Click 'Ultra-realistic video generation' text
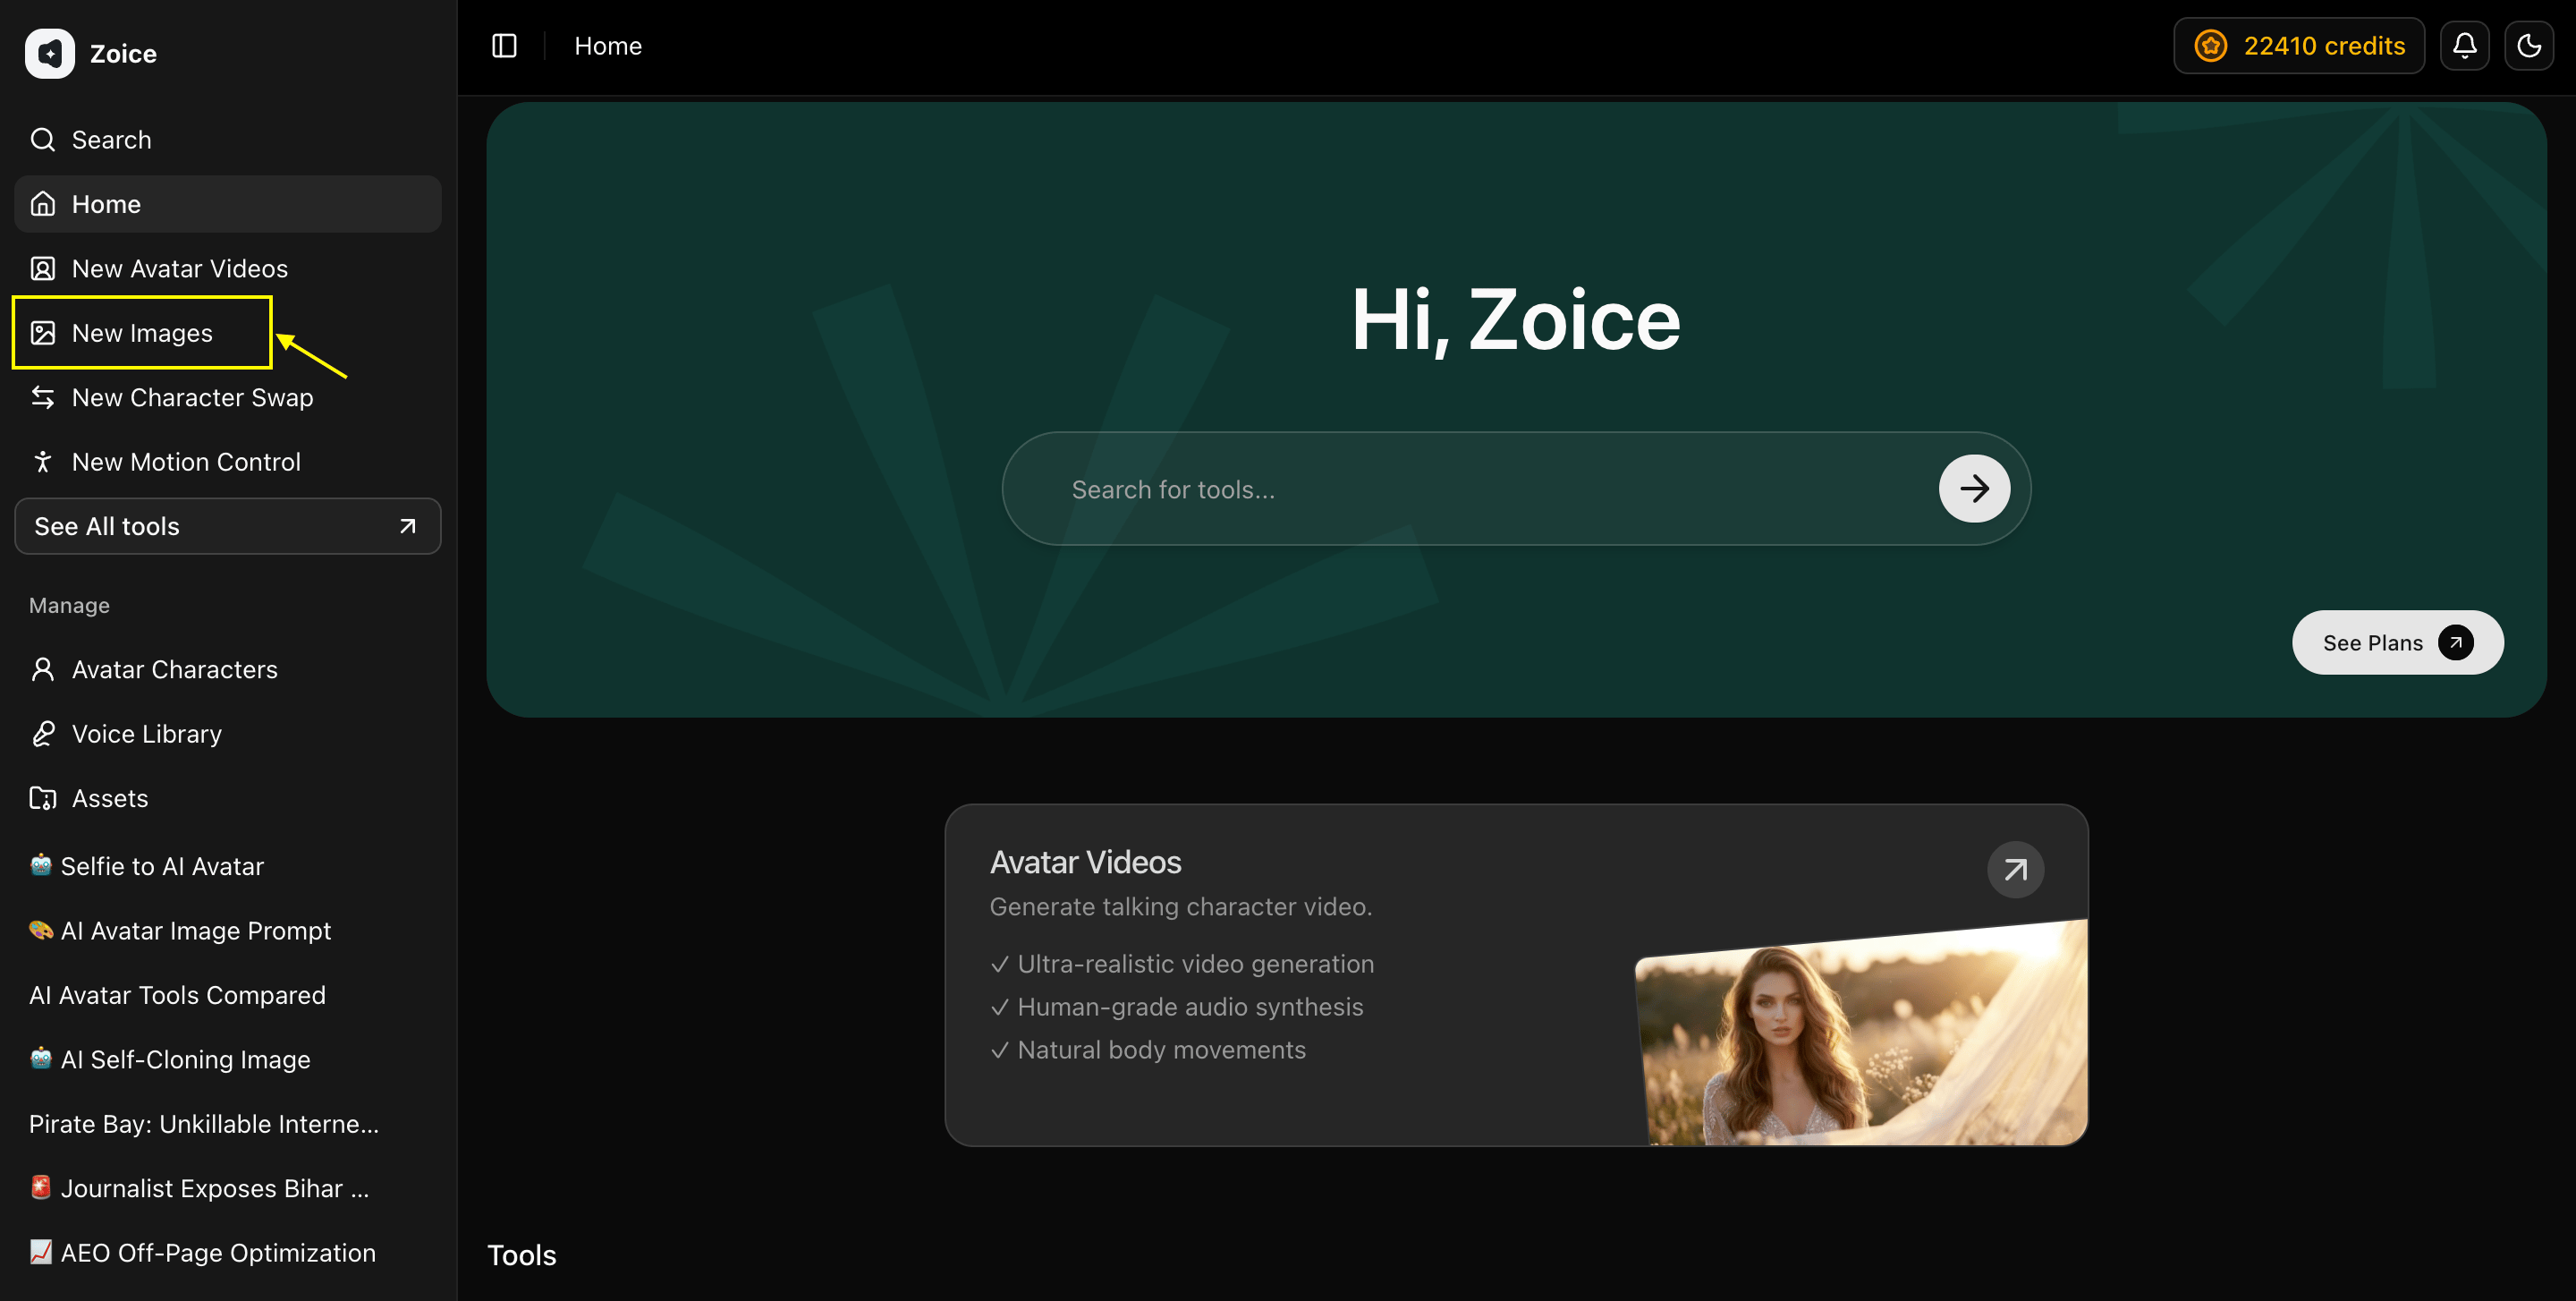 [1195, 964]
